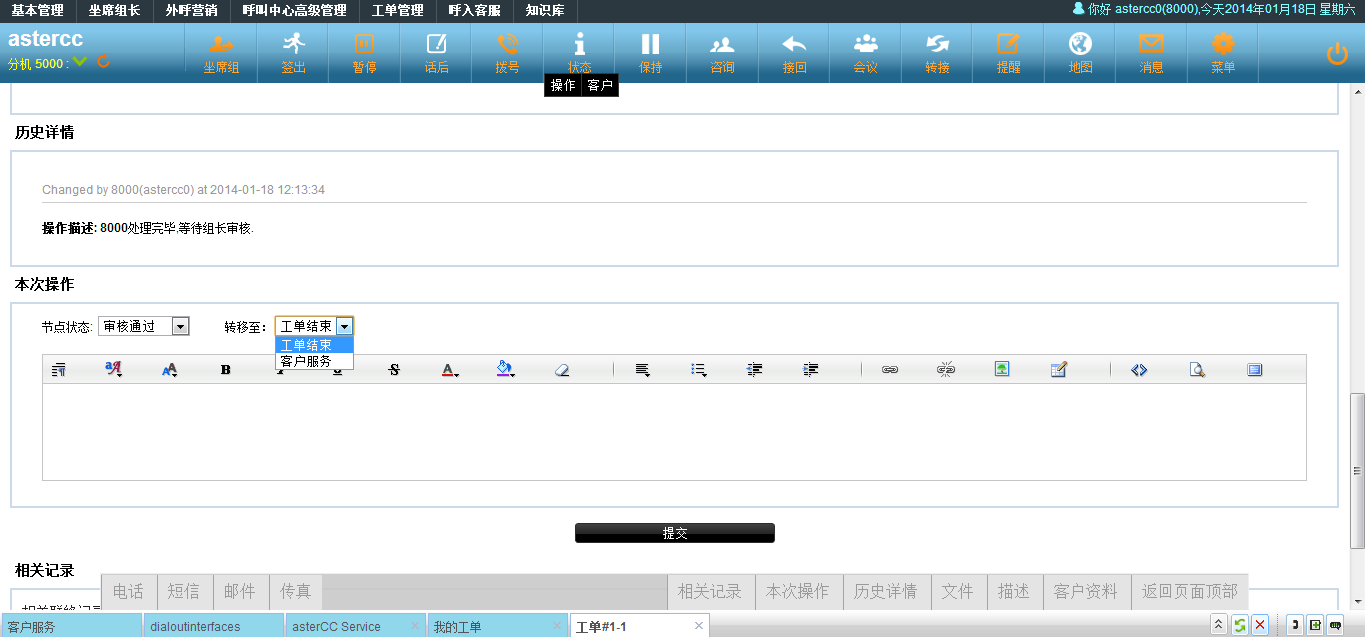The width and height of the screenshot is (1365, 637).
Task: Open the 工单管理 top menu
Action: click(397, 11)
